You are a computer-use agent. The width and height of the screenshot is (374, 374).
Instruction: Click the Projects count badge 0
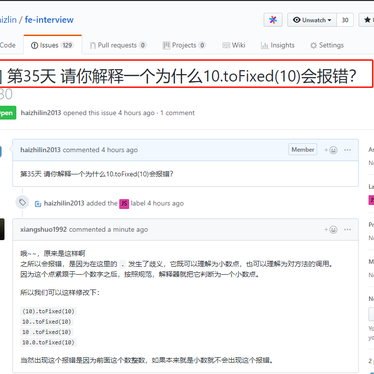click(202, 45)
